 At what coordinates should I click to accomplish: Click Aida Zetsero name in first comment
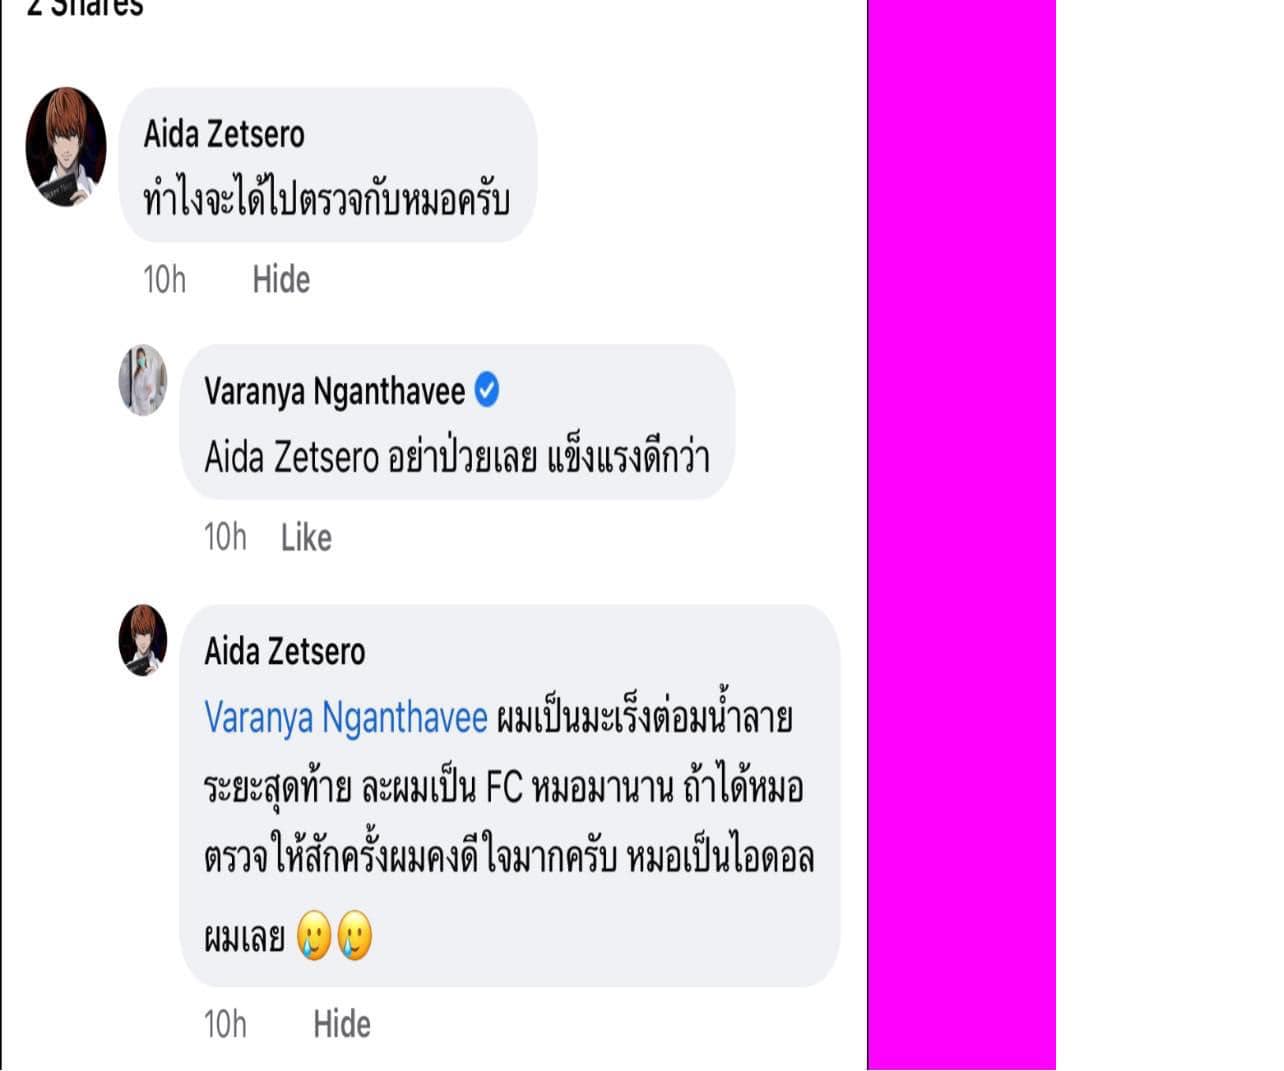(x=224, y=134)
